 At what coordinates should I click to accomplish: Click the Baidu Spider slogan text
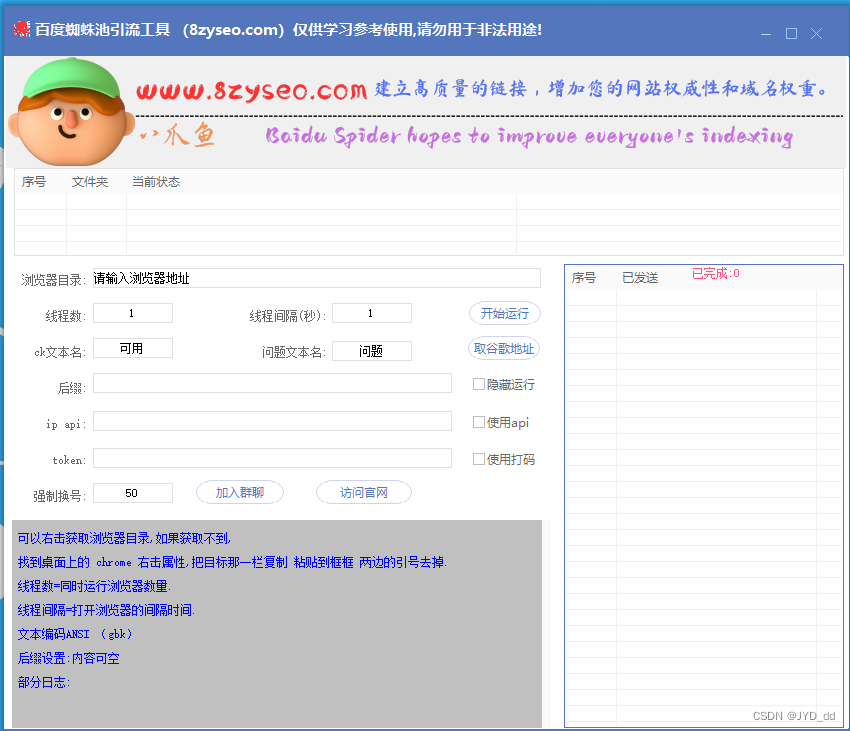click(529, 136)
